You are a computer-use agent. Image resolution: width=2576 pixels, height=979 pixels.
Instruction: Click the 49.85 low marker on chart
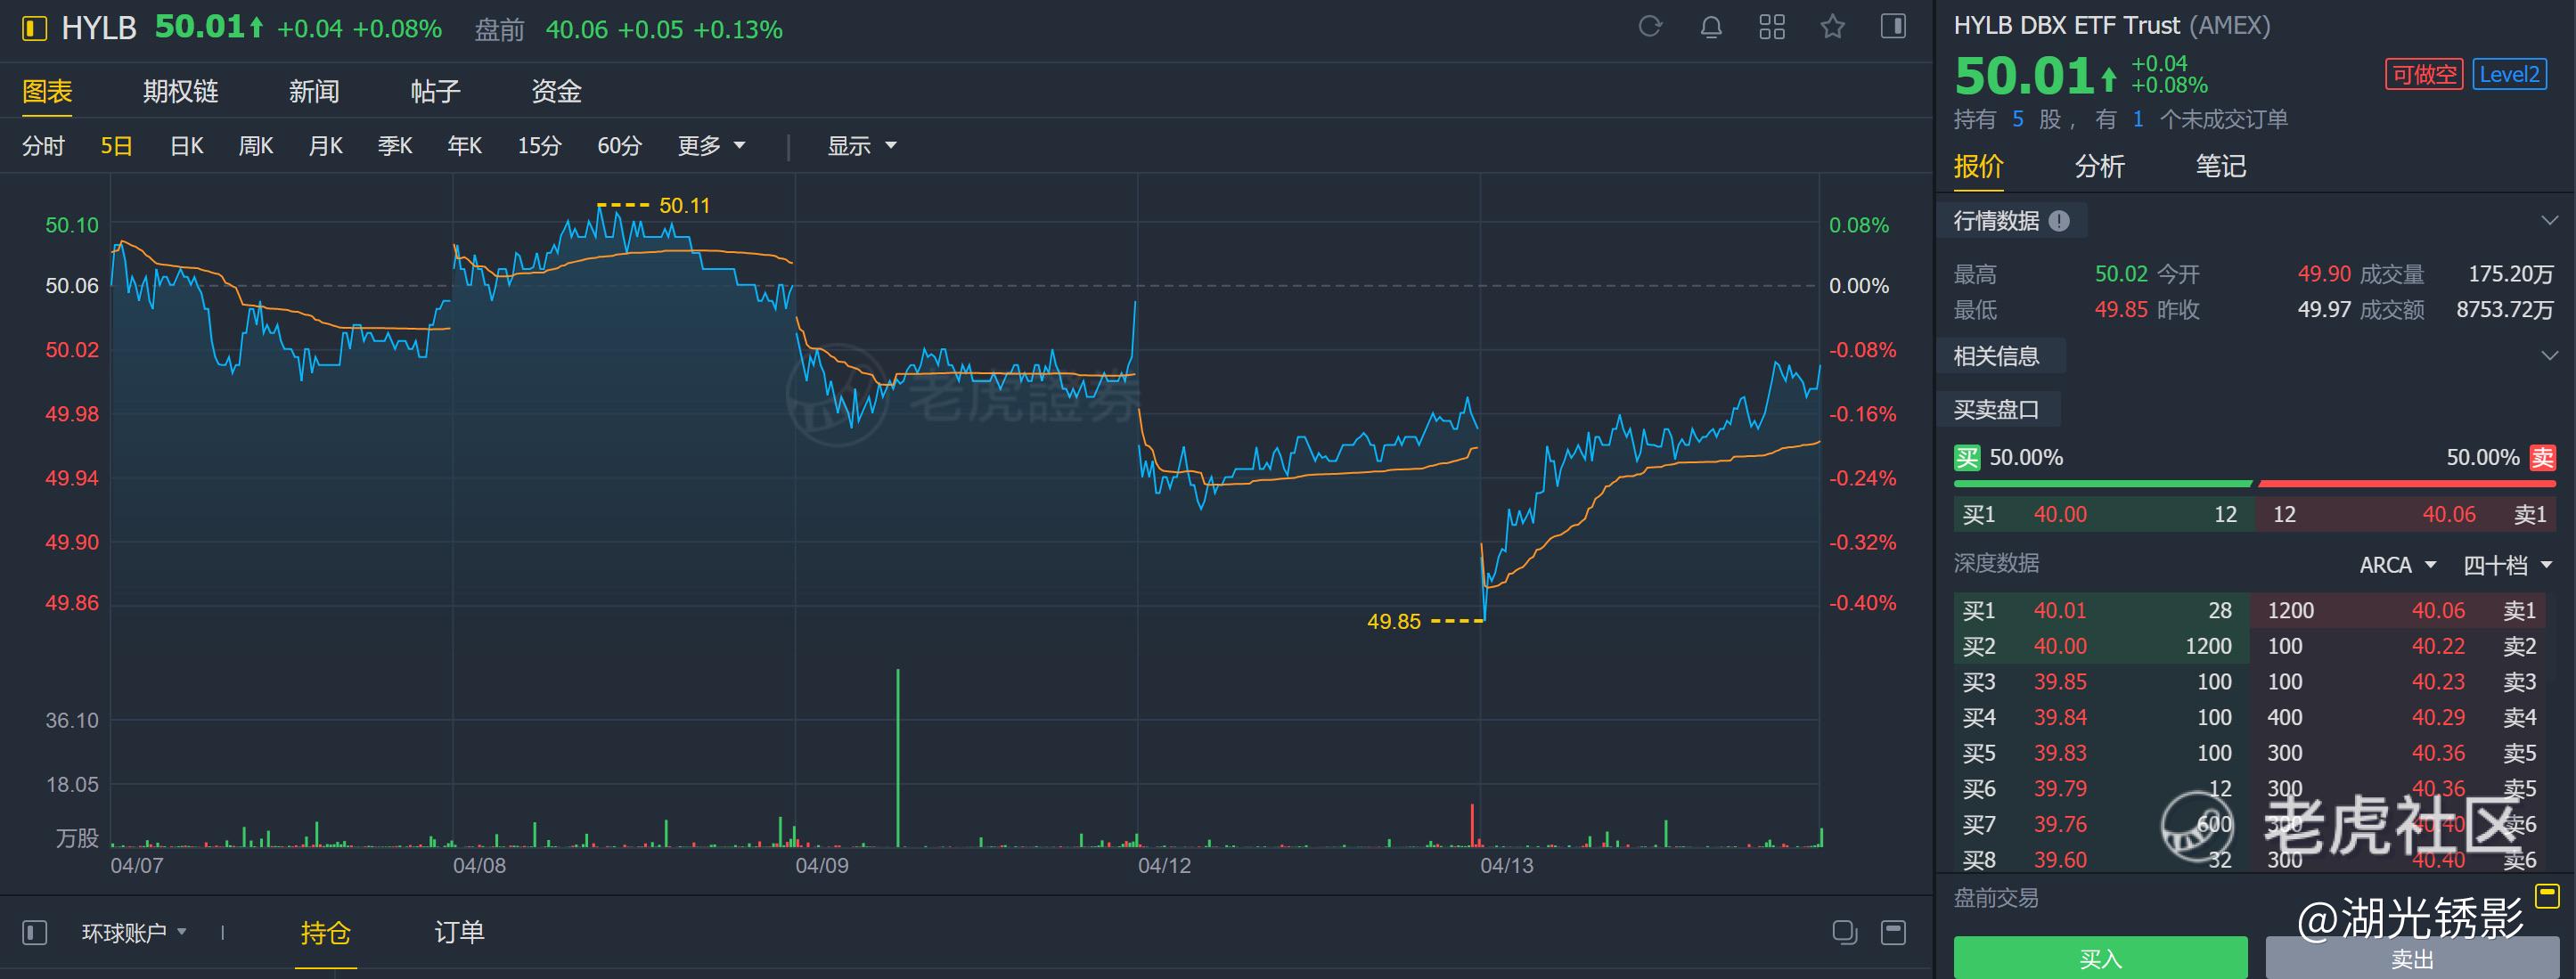(1393, 622)
